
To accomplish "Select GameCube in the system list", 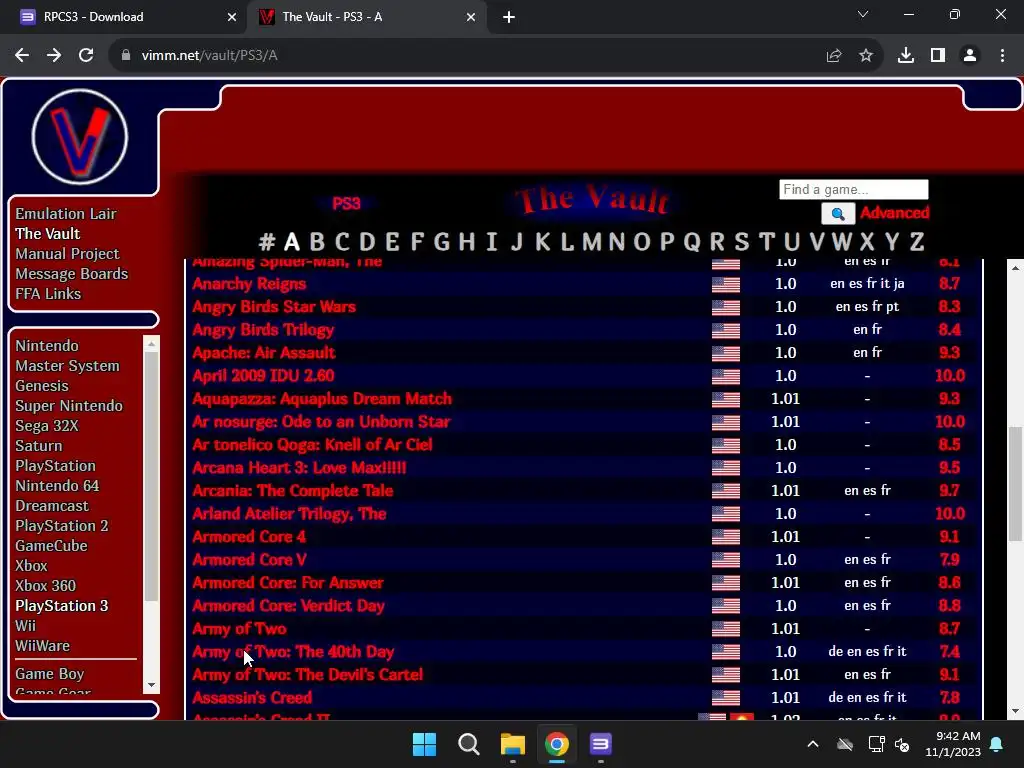I will (52, 546).
